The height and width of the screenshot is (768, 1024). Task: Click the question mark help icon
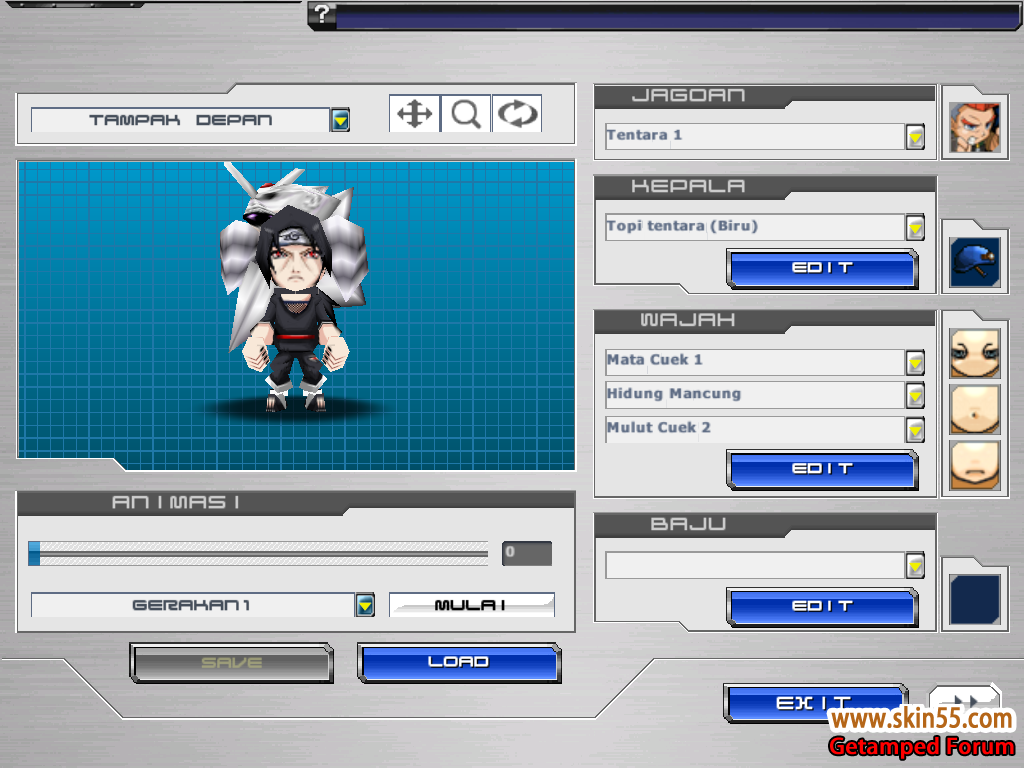(x=321, y=14)
